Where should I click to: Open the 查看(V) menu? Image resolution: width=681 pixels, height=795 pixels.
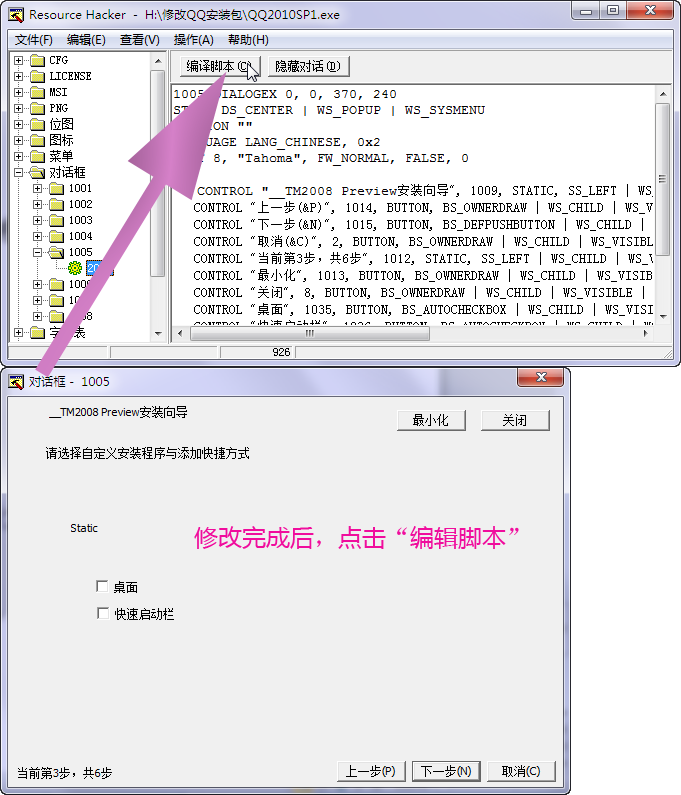pos(139,40)
